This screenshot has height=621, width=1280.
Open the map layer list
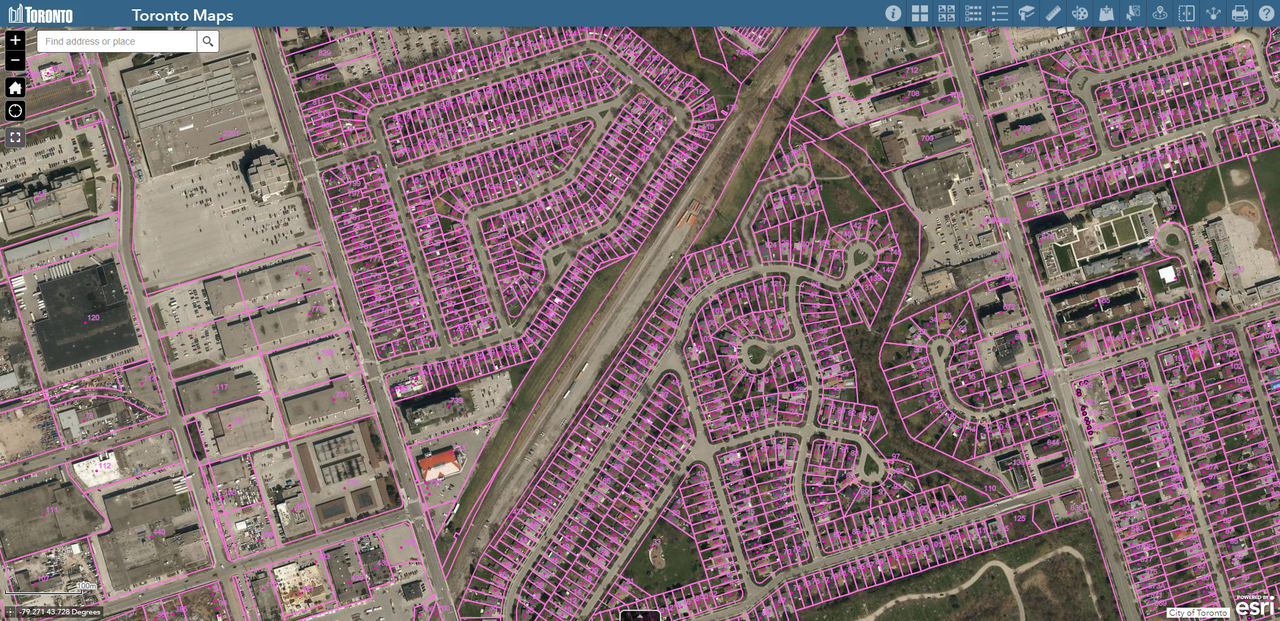[x=973, y=13]
